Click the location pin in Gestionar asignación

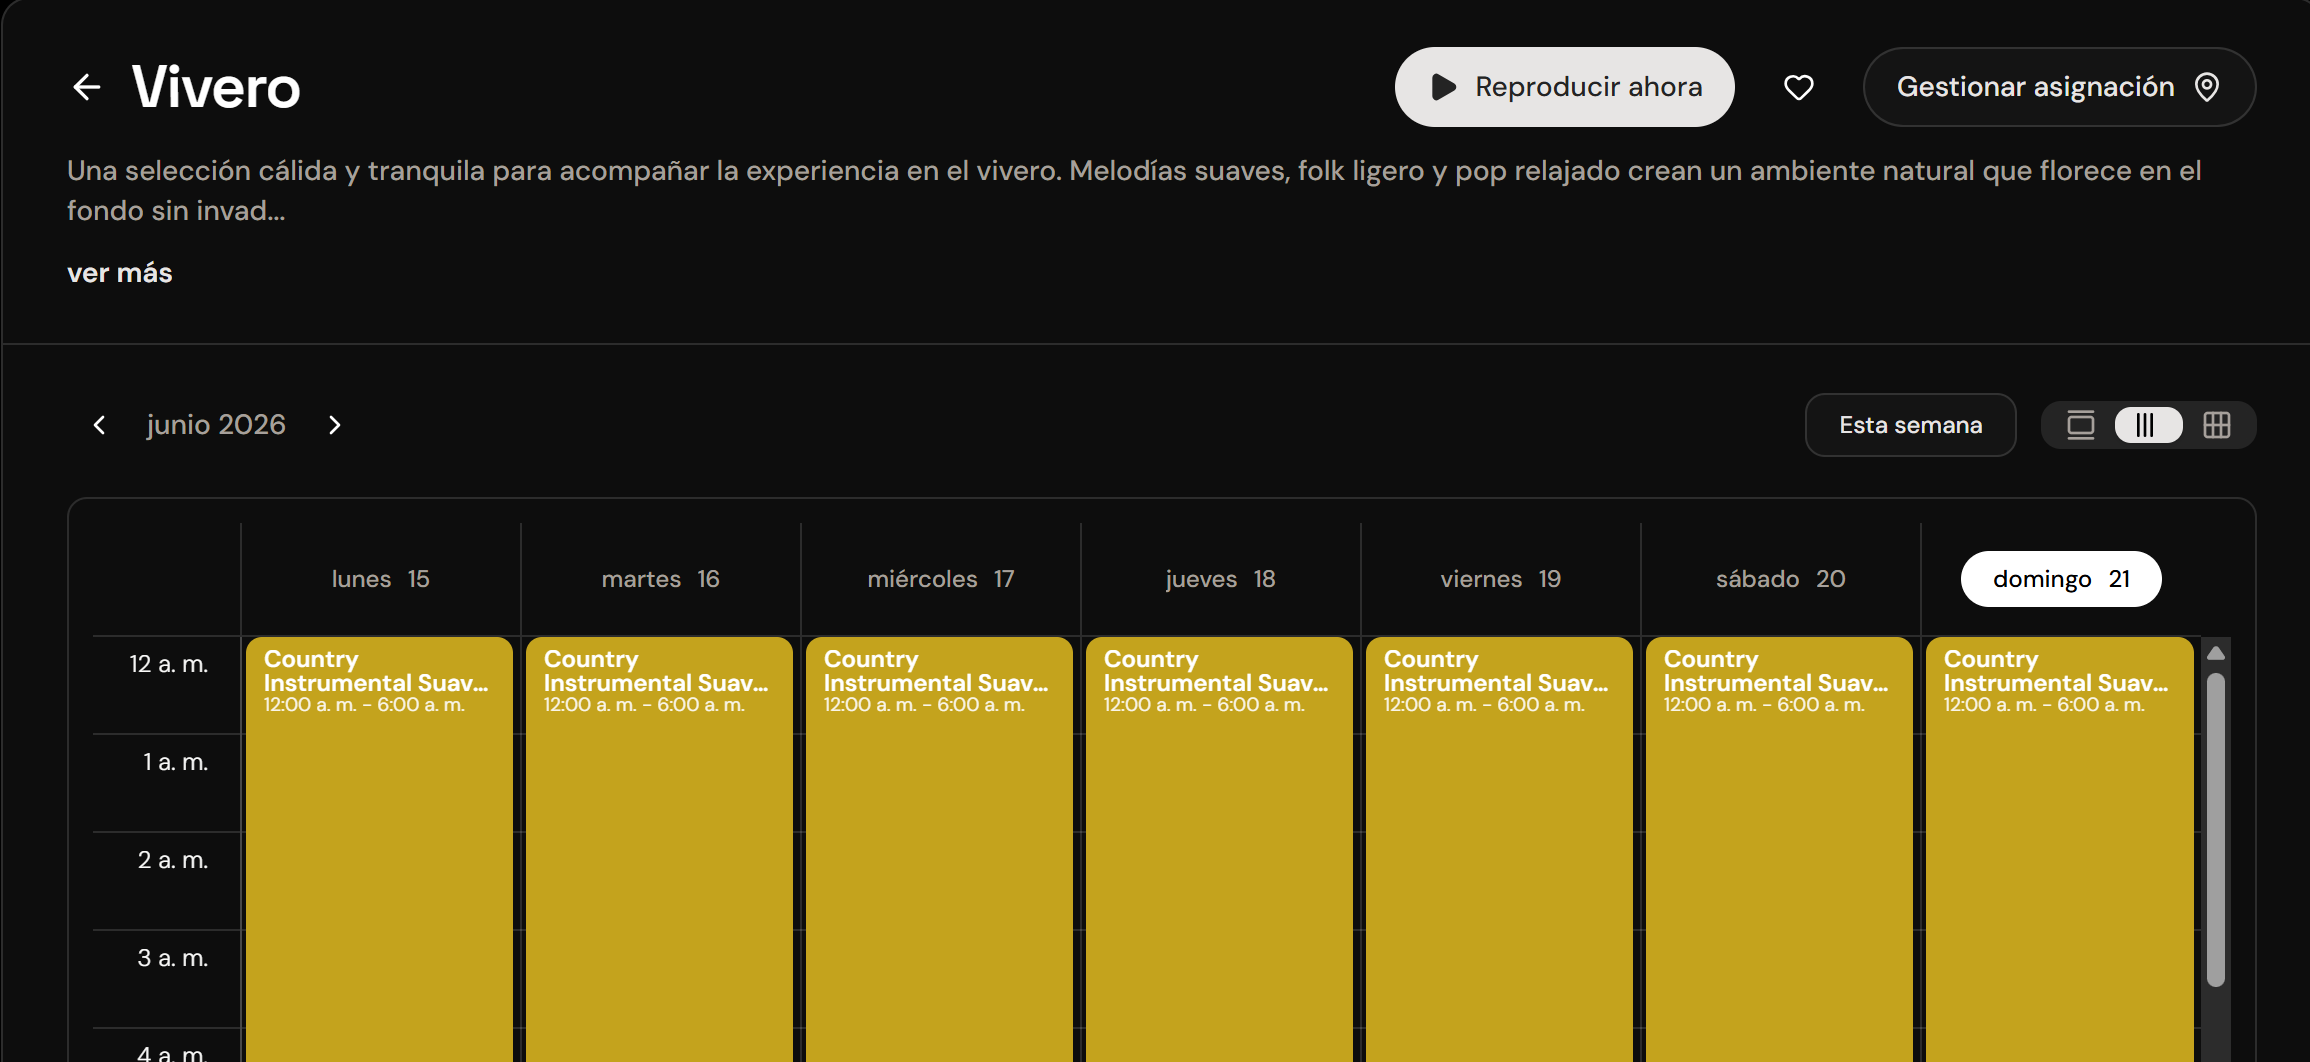2207,87
